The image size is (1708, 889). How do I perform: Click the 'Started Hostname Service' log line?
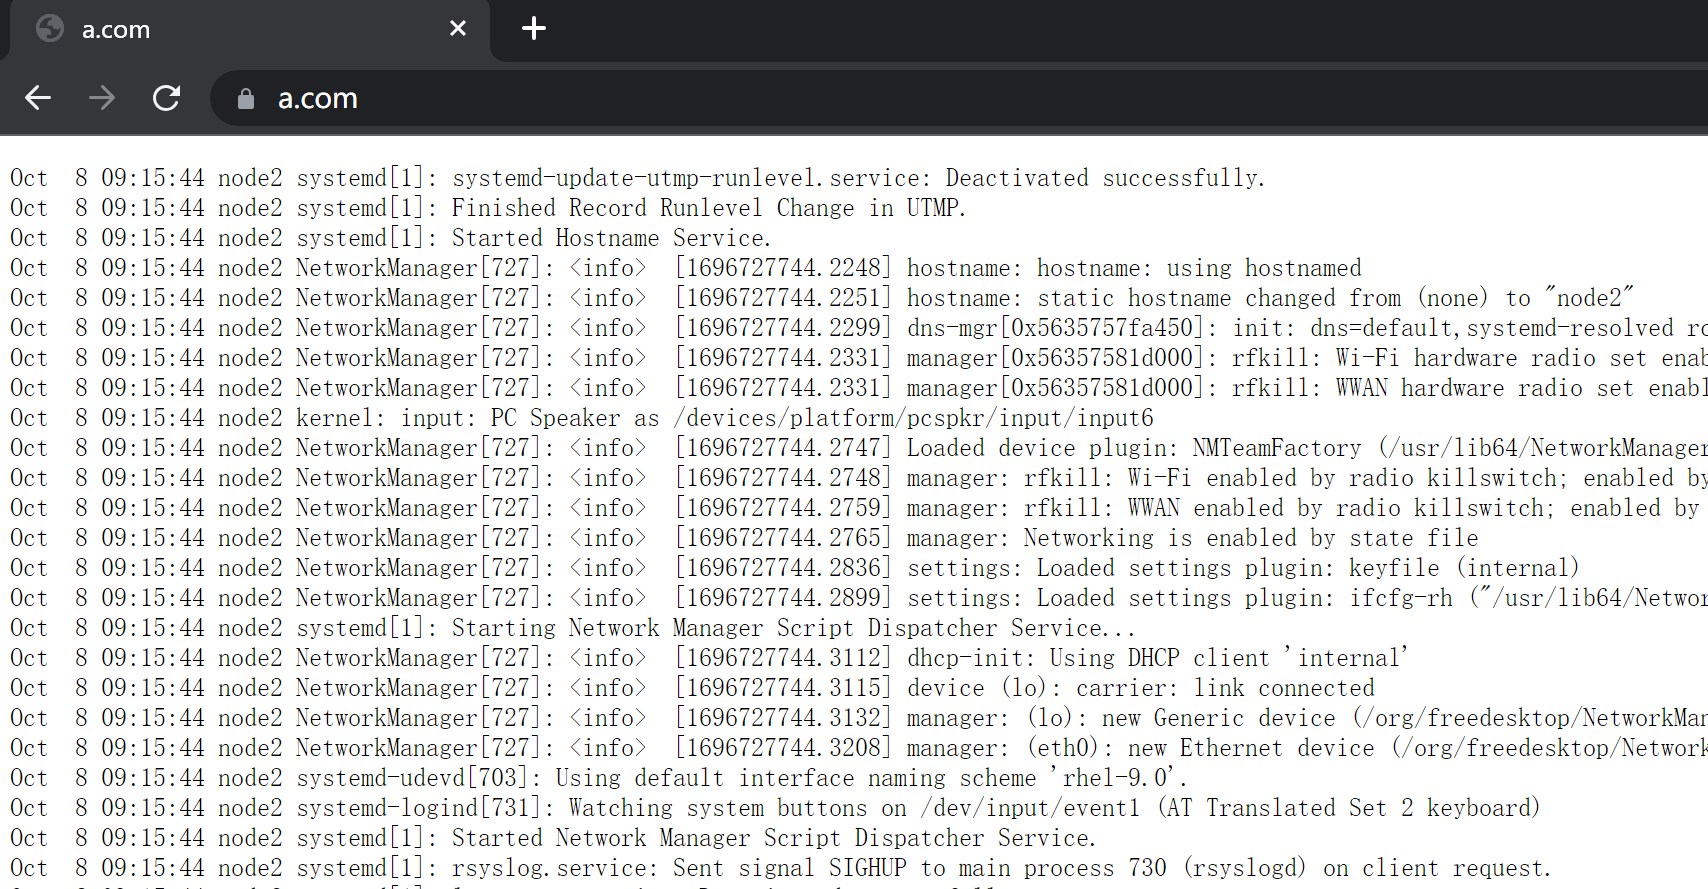(610, 238)
